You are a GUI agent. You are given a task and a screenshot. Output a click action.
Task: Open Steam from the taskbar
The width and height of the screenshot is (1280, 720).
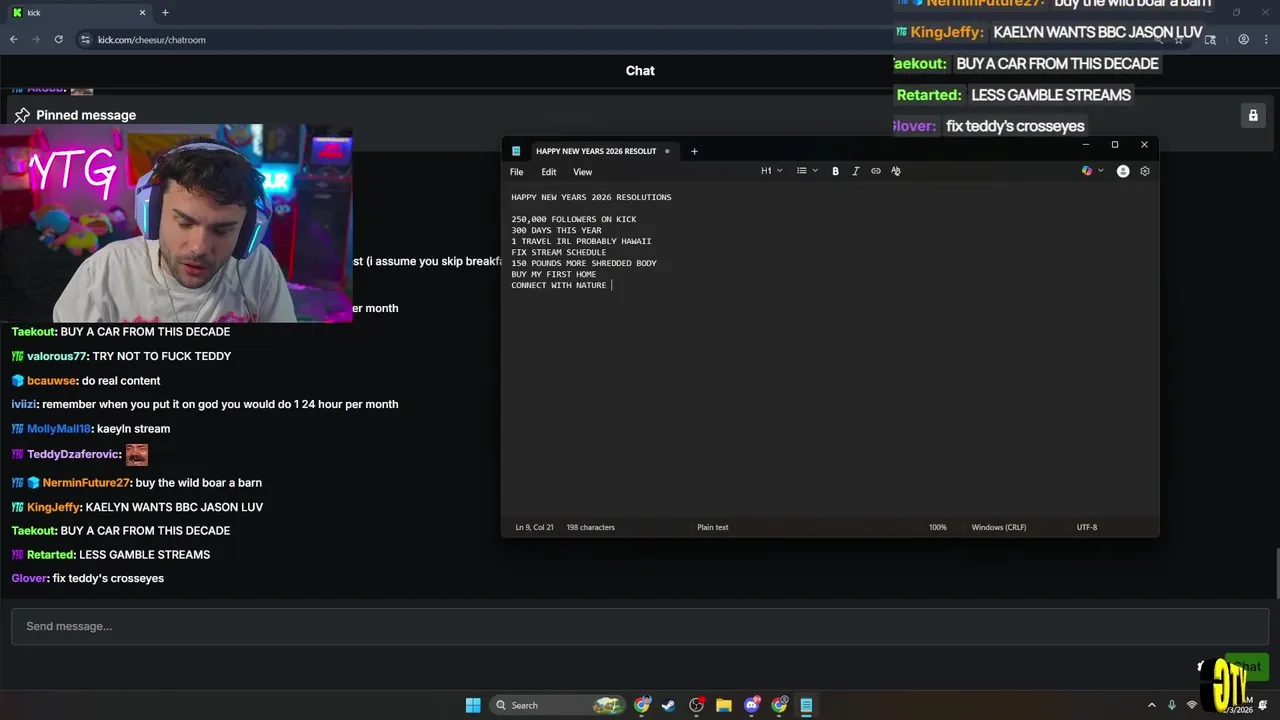668,705
